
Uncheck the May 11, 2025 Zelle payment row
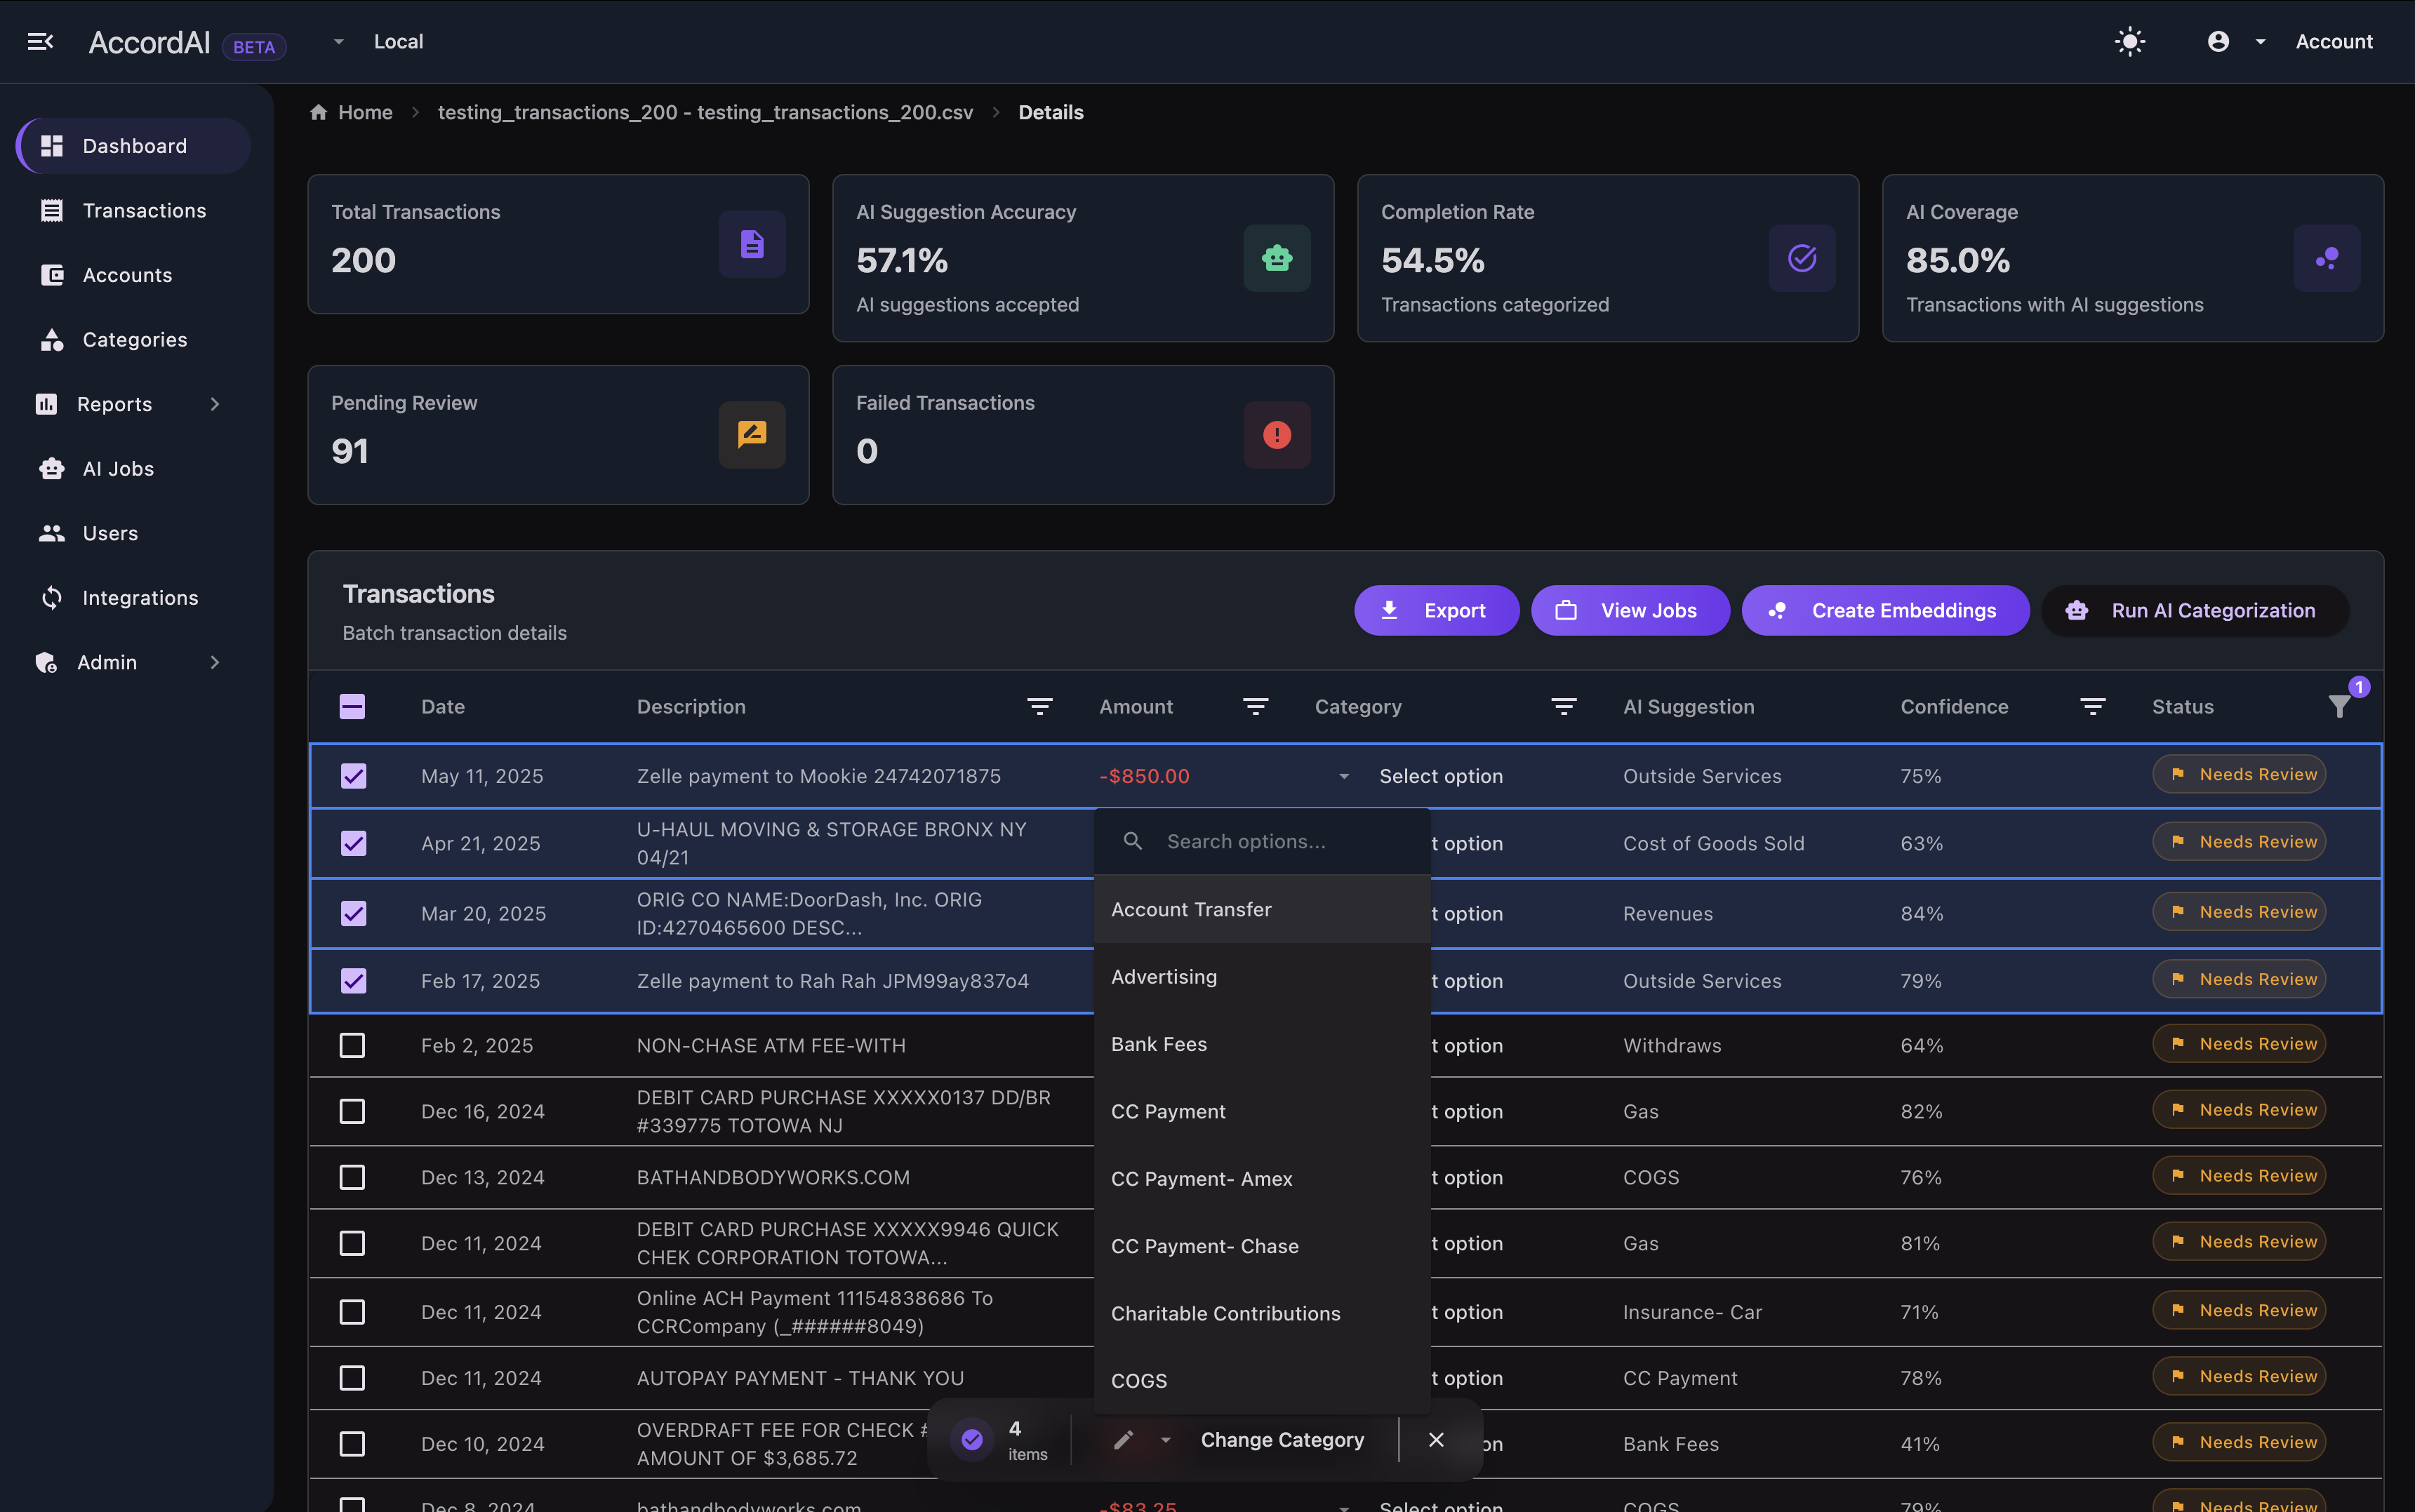coord(353,776)
